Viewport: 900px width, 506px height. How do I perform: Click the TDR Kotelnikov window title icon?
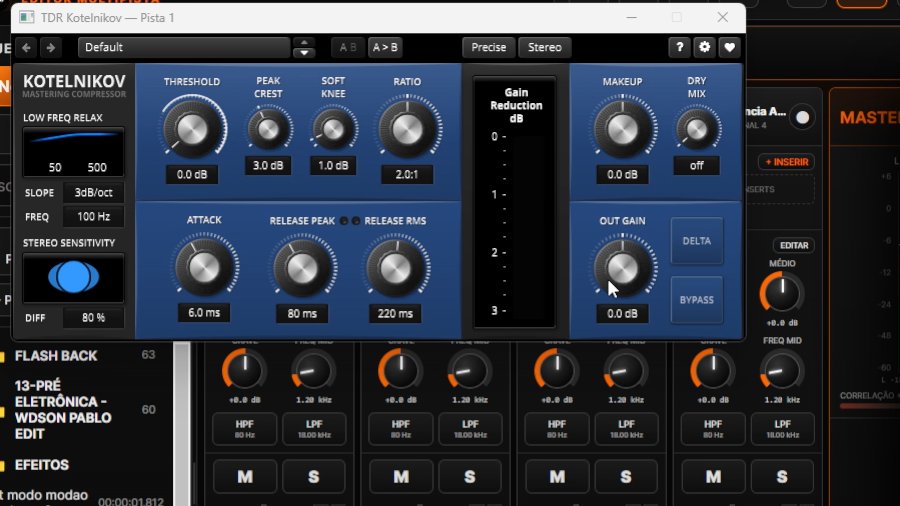coord(26,17)
